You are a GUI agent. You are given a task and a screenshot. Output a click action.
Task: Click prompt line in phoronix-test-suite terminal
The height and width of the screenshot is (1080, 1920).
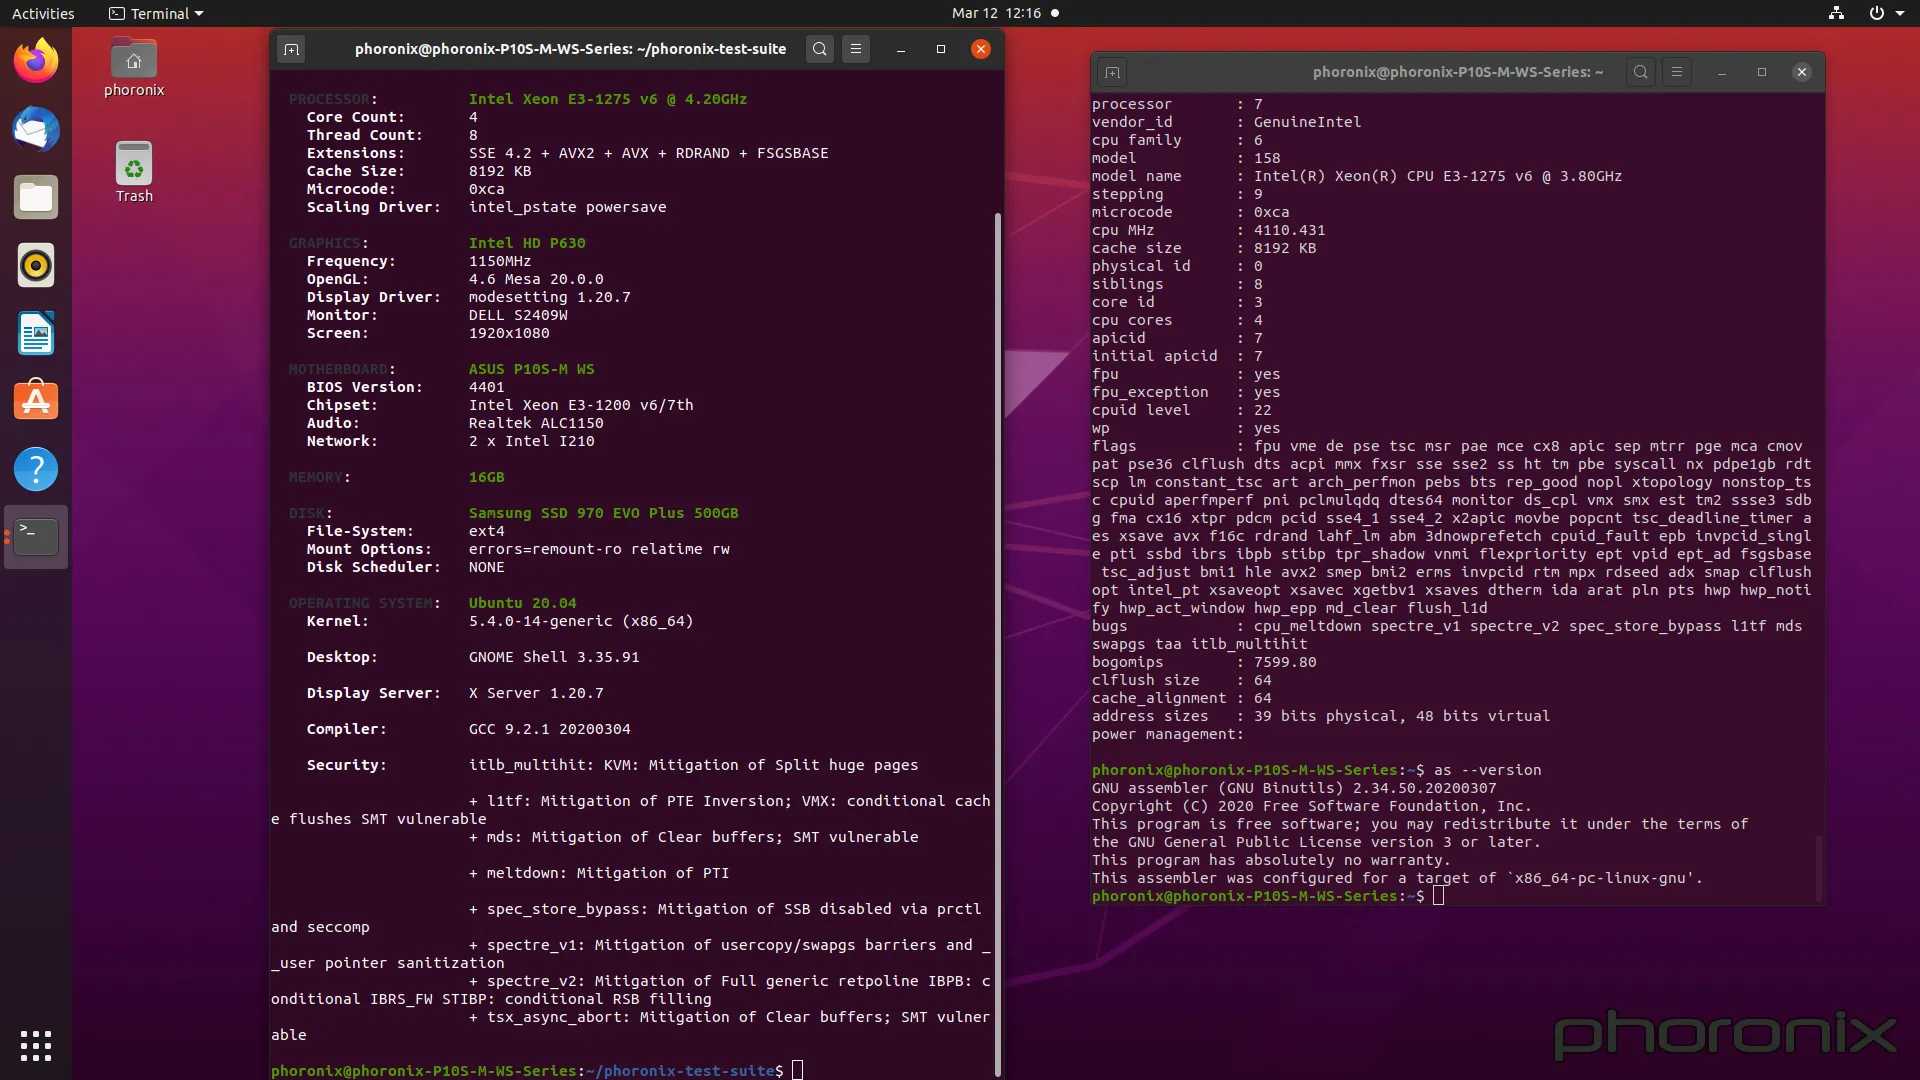tap(536, 1070)
